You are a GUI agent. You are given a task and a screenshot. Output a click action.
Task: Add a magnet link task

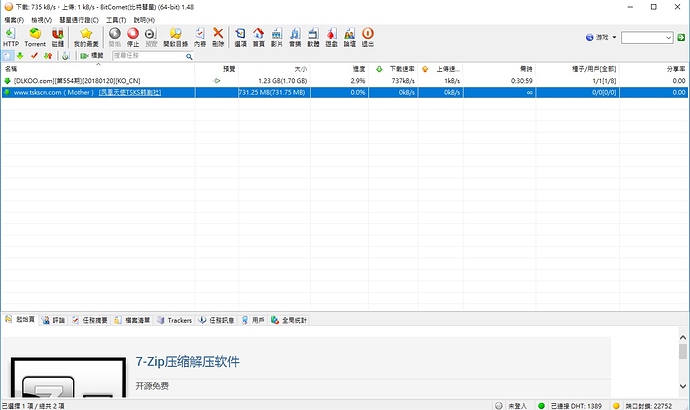[x=58, y=37]
